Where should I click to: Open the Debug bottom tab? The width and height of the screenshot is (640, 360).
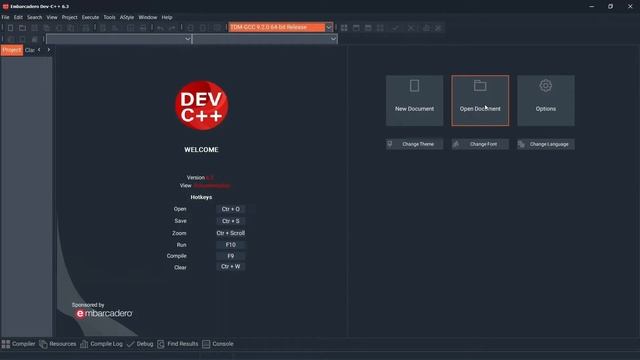point(140,344)
